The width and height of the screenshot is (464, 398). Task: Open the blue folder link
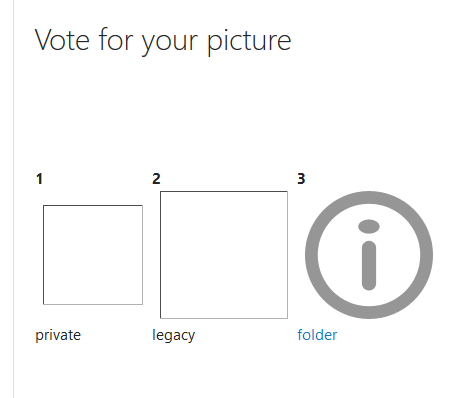pos(317,335)
